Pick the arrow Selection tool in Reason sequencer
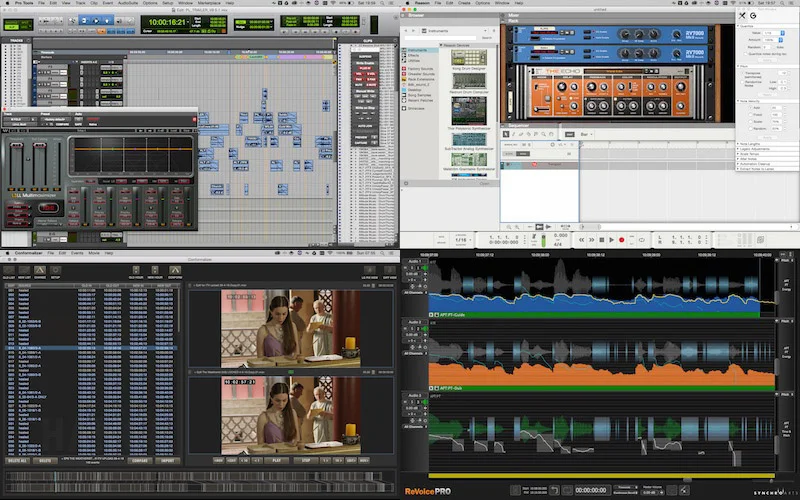Screen dimensions: 800x500 point(506,134)
